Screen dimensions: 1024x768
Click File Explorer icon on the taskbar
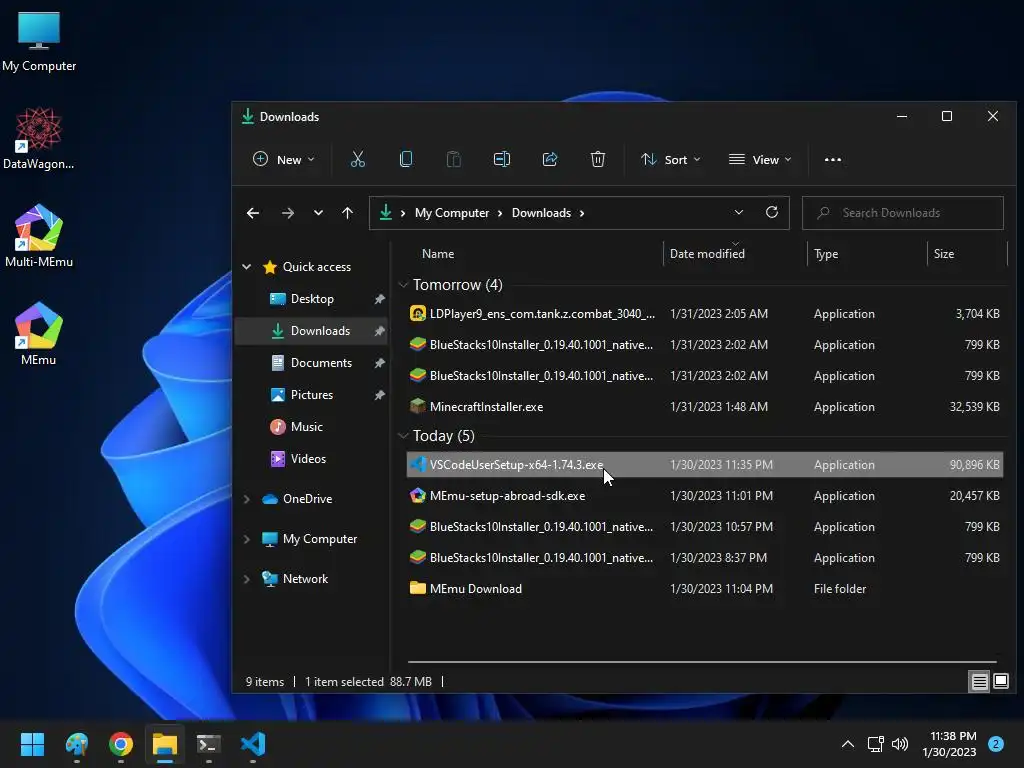click(165, 744)
